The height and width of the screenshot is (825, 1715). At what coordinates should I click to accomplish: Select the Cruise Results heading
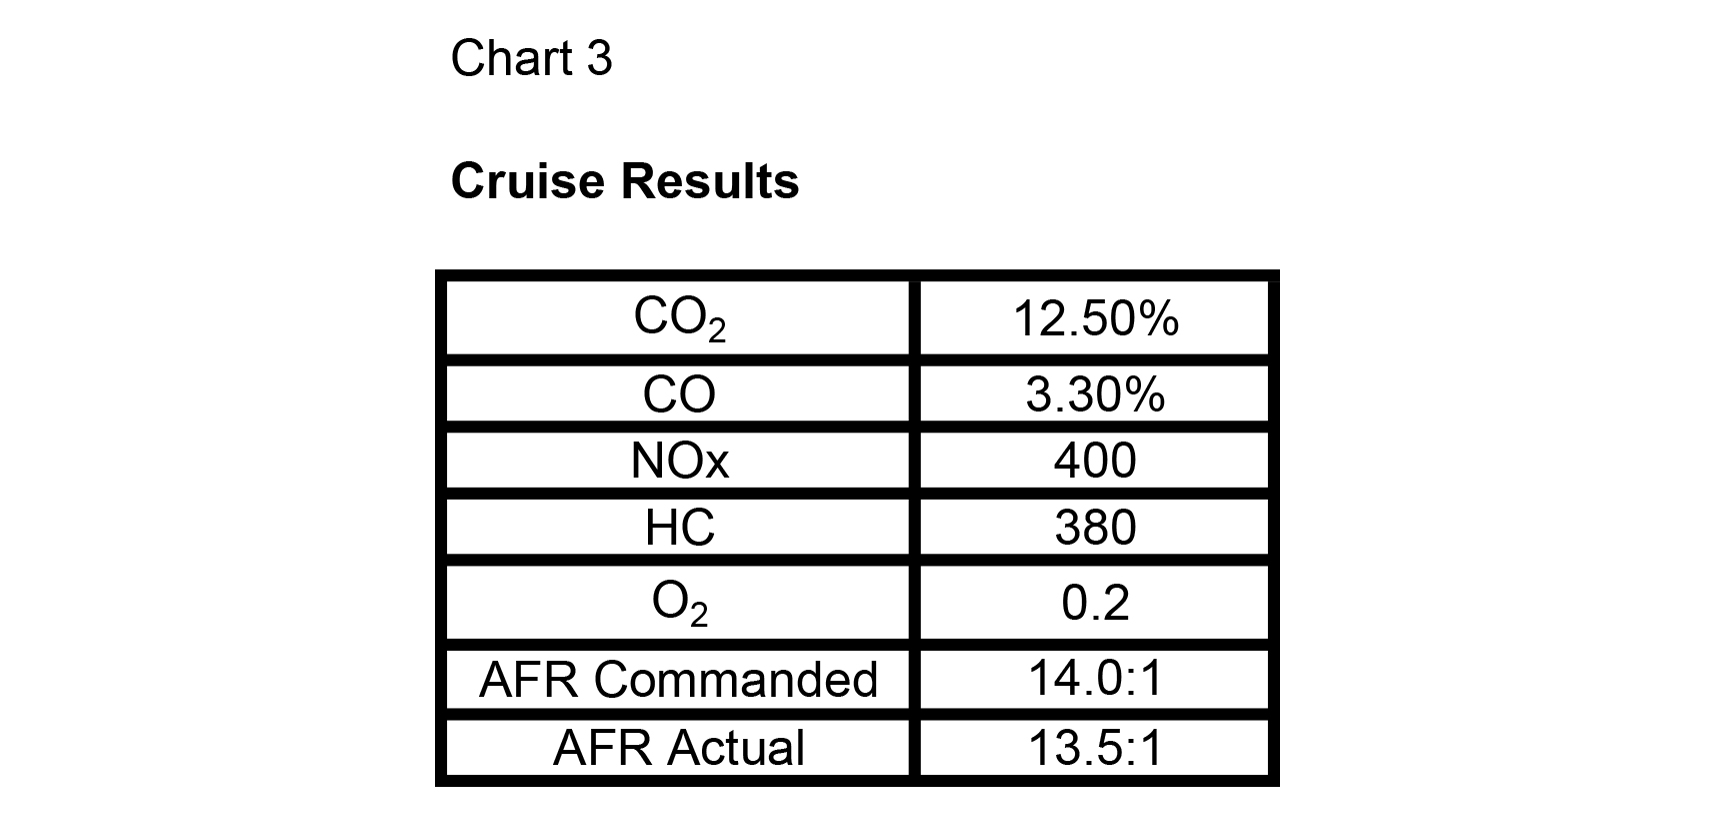pyautogui.click(x=625, y=181)
